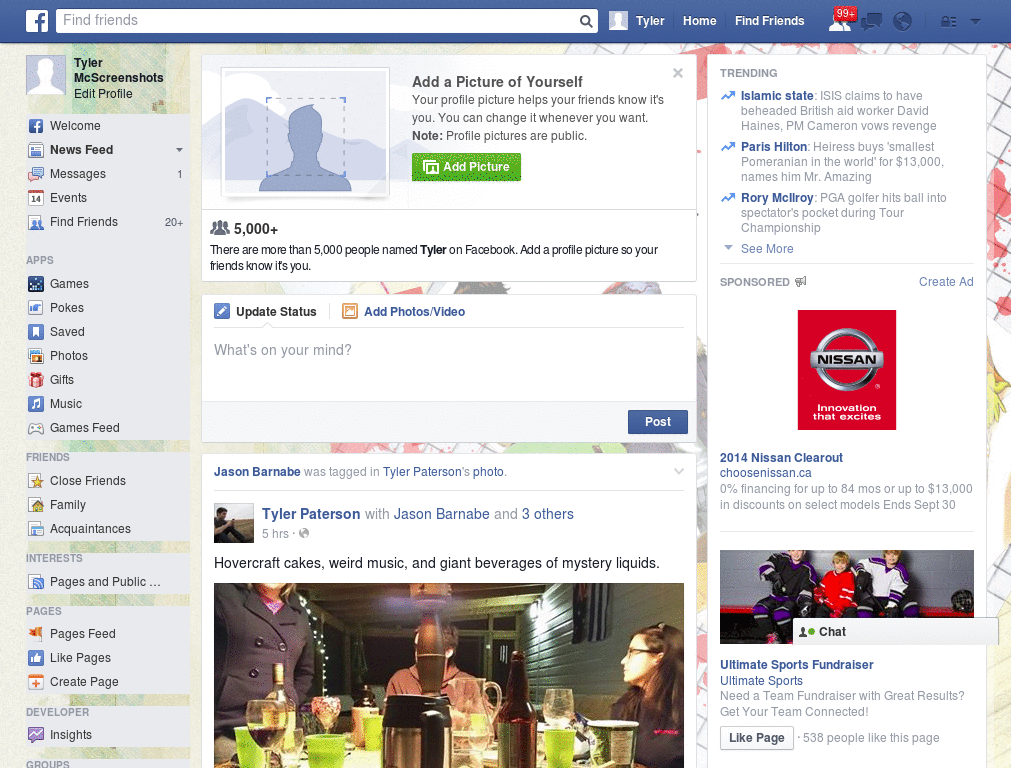Open the 2014 Nissan Clearout ad link
The image size is (1024, 768).
pyautogui.click(x=781, y=458)
